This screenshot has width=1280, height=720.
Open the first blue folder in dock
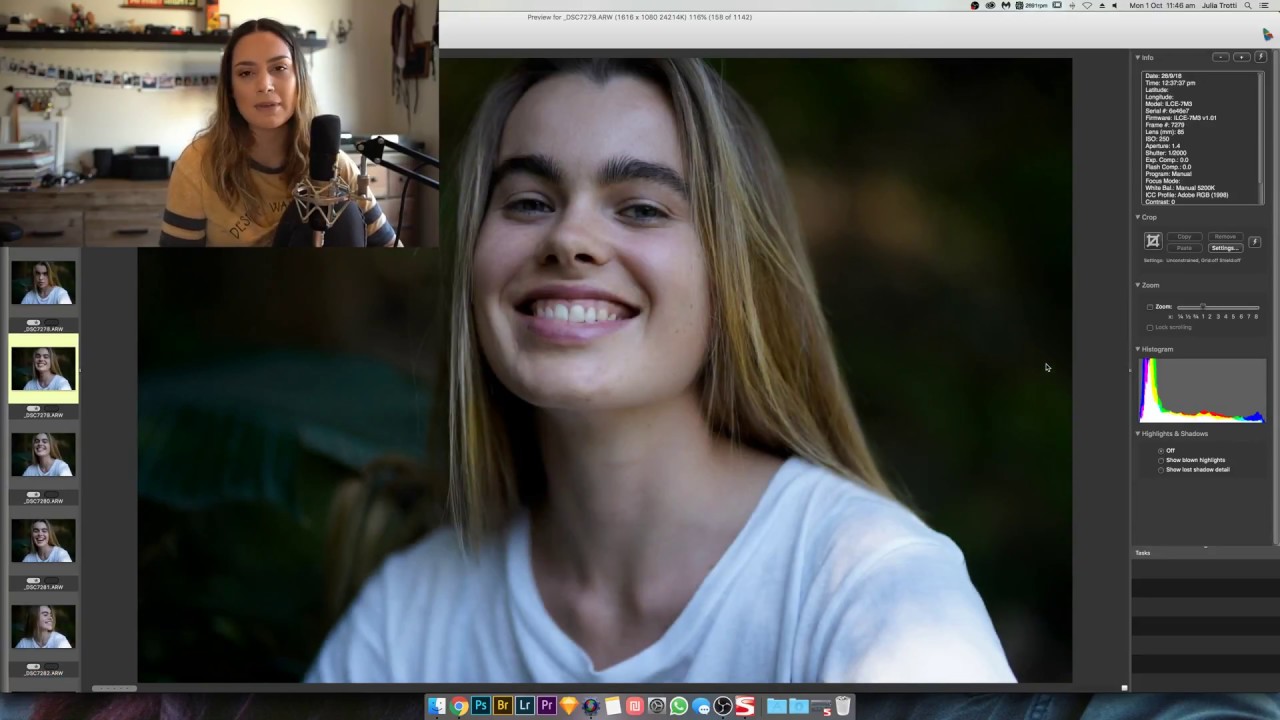(777, 706)
